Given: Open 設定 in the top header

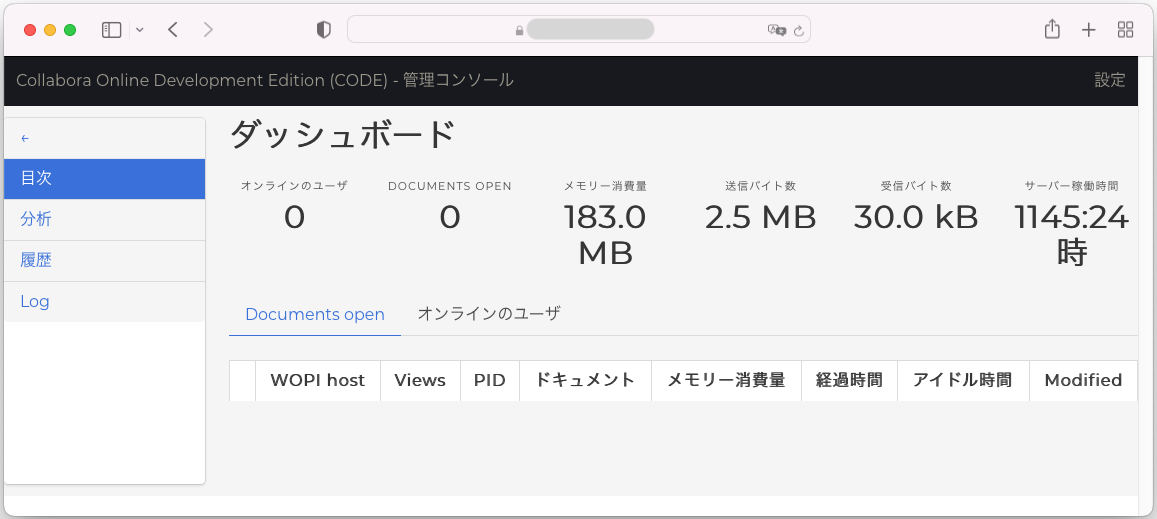Looking at the screenshot, I should point(1110,80).
